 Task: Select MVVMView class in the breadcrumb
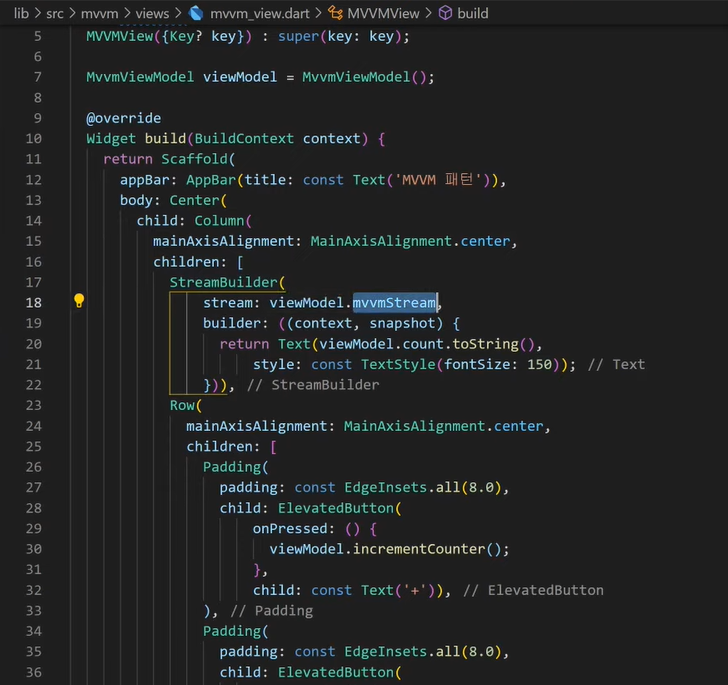383,13
